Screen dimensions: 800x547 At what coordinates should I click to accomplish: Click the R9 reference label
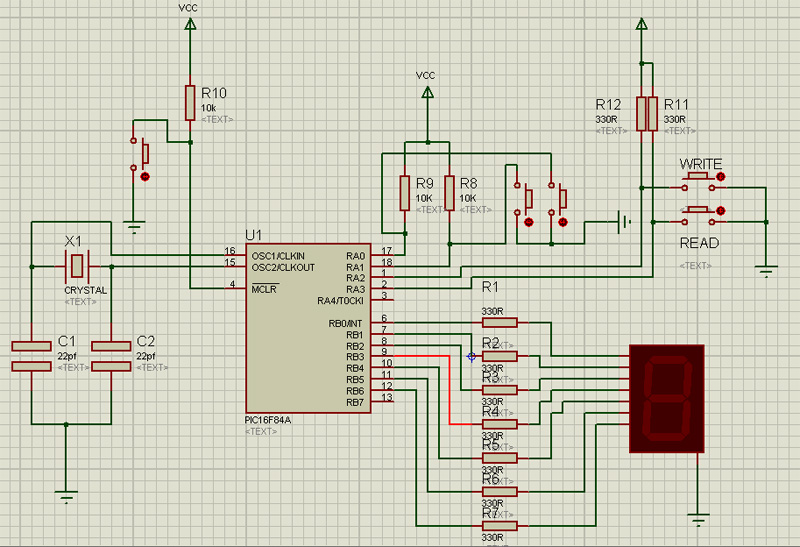coord(425,183)
